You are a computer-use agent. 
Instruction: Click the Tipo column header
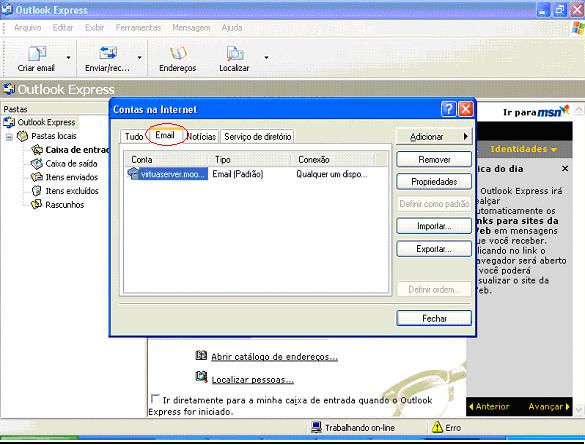249,160
